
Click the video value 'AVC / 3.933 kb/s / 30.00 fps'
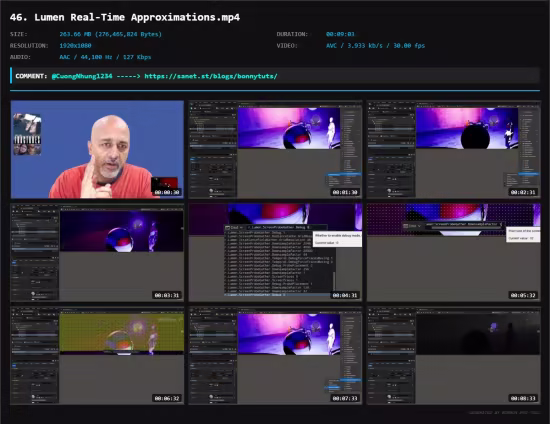tap(375, 46)
